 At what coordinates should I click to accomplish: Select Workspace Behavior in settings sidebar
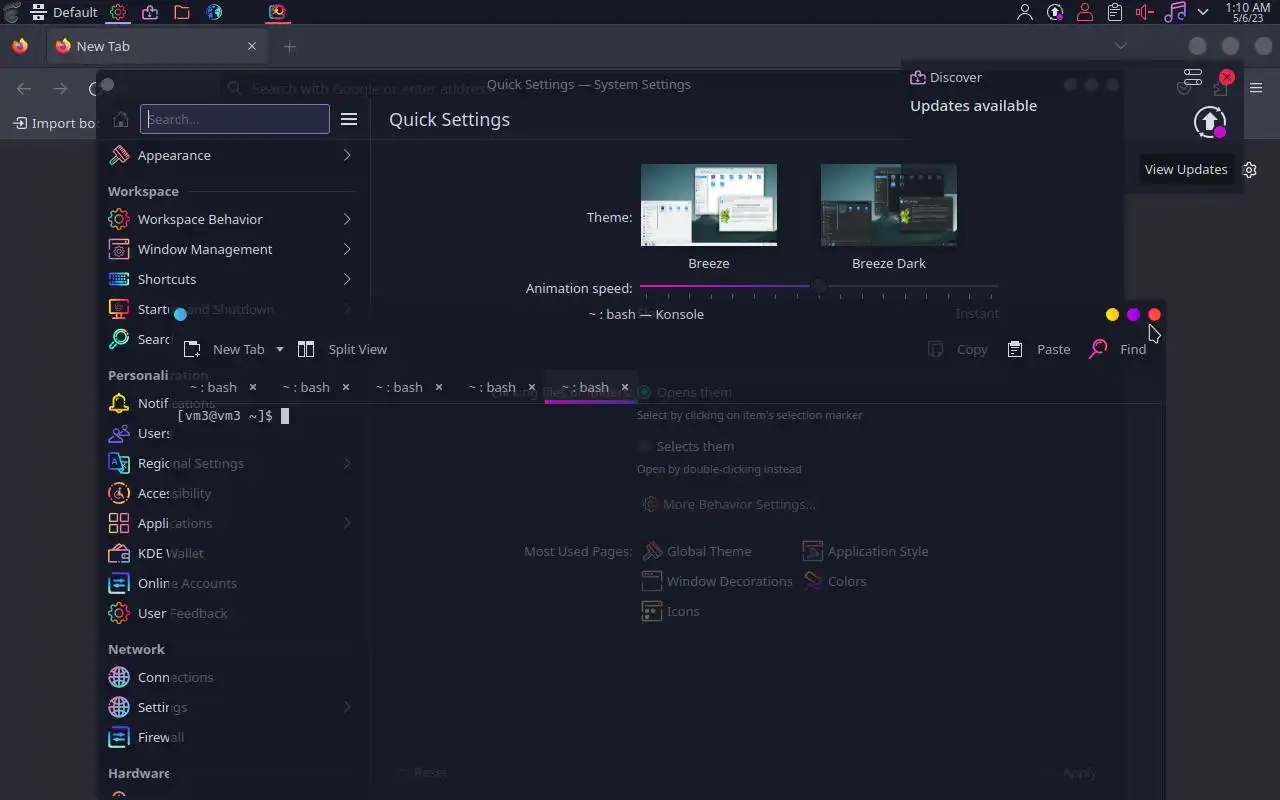tap(231, 219)
